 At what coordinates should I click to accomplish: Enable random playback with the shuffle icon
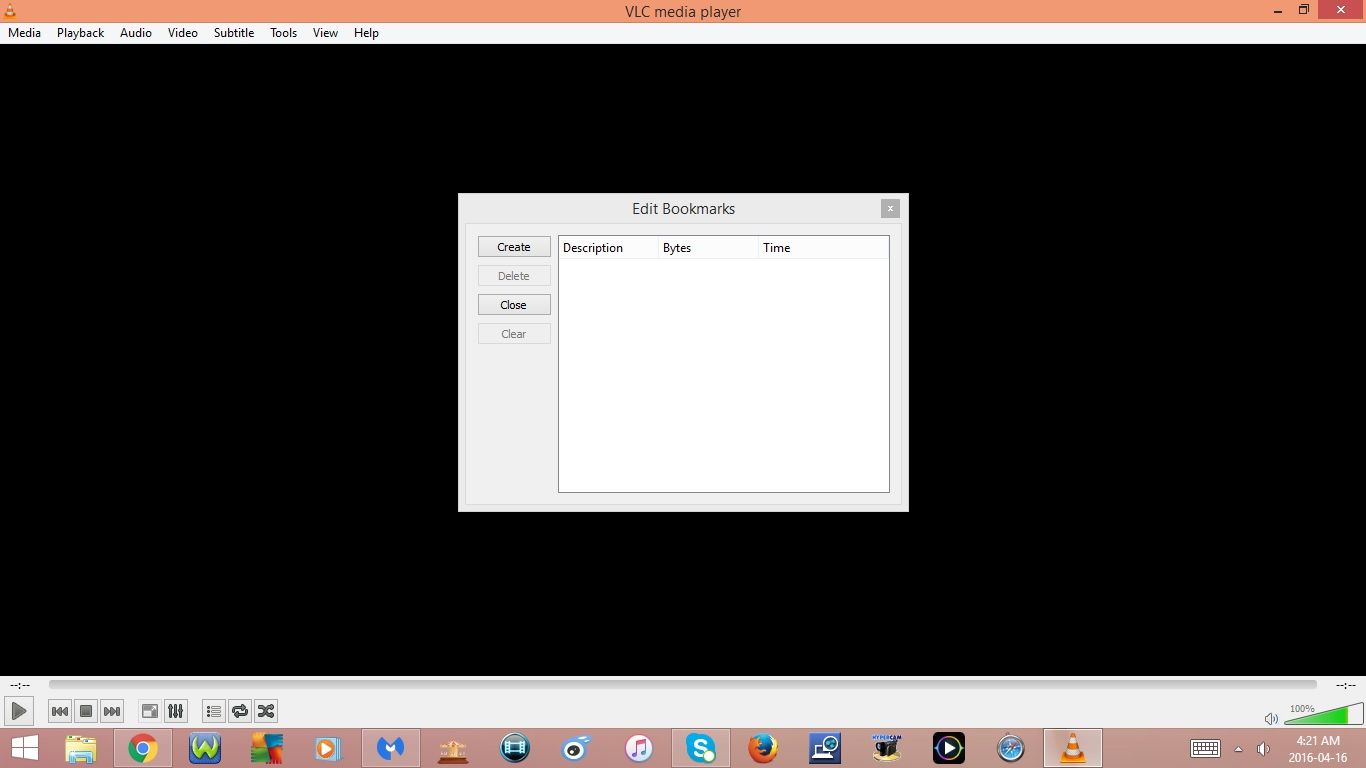tap(266, 711)
